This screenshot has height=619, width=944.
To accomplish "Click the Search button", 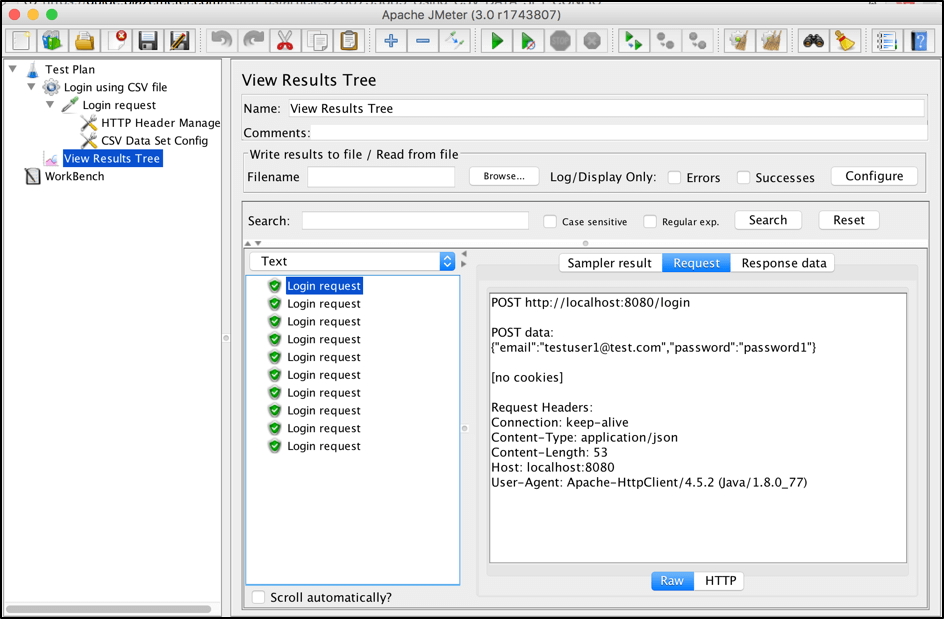I will click(768, 220).
